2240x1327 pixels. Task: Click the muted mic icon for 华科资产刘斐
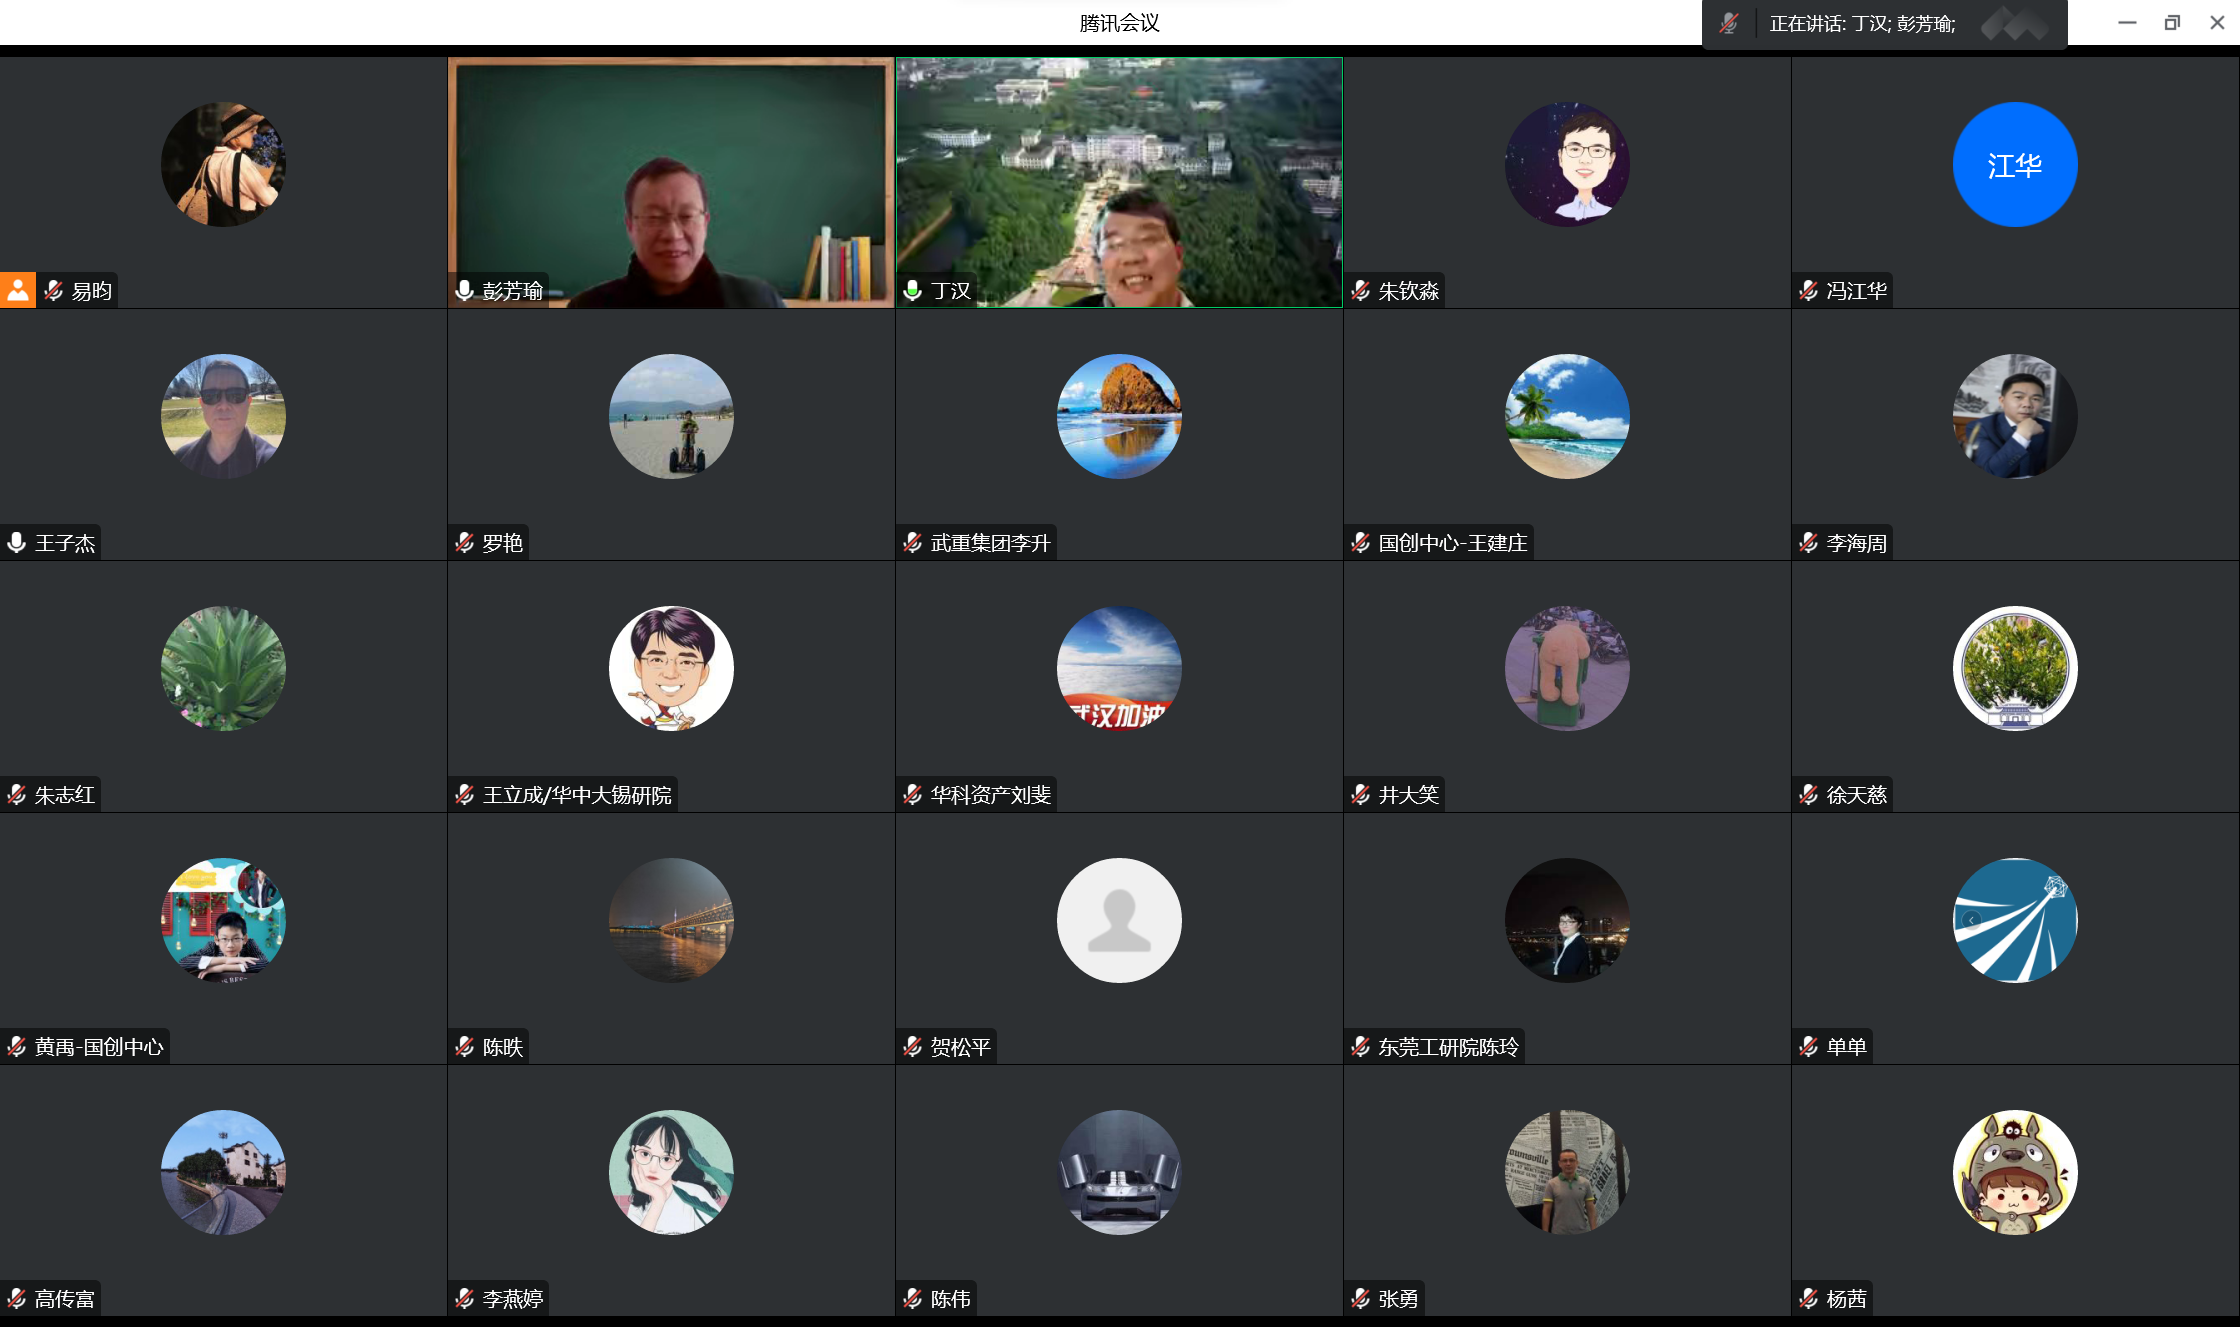(x=912, y=794)
